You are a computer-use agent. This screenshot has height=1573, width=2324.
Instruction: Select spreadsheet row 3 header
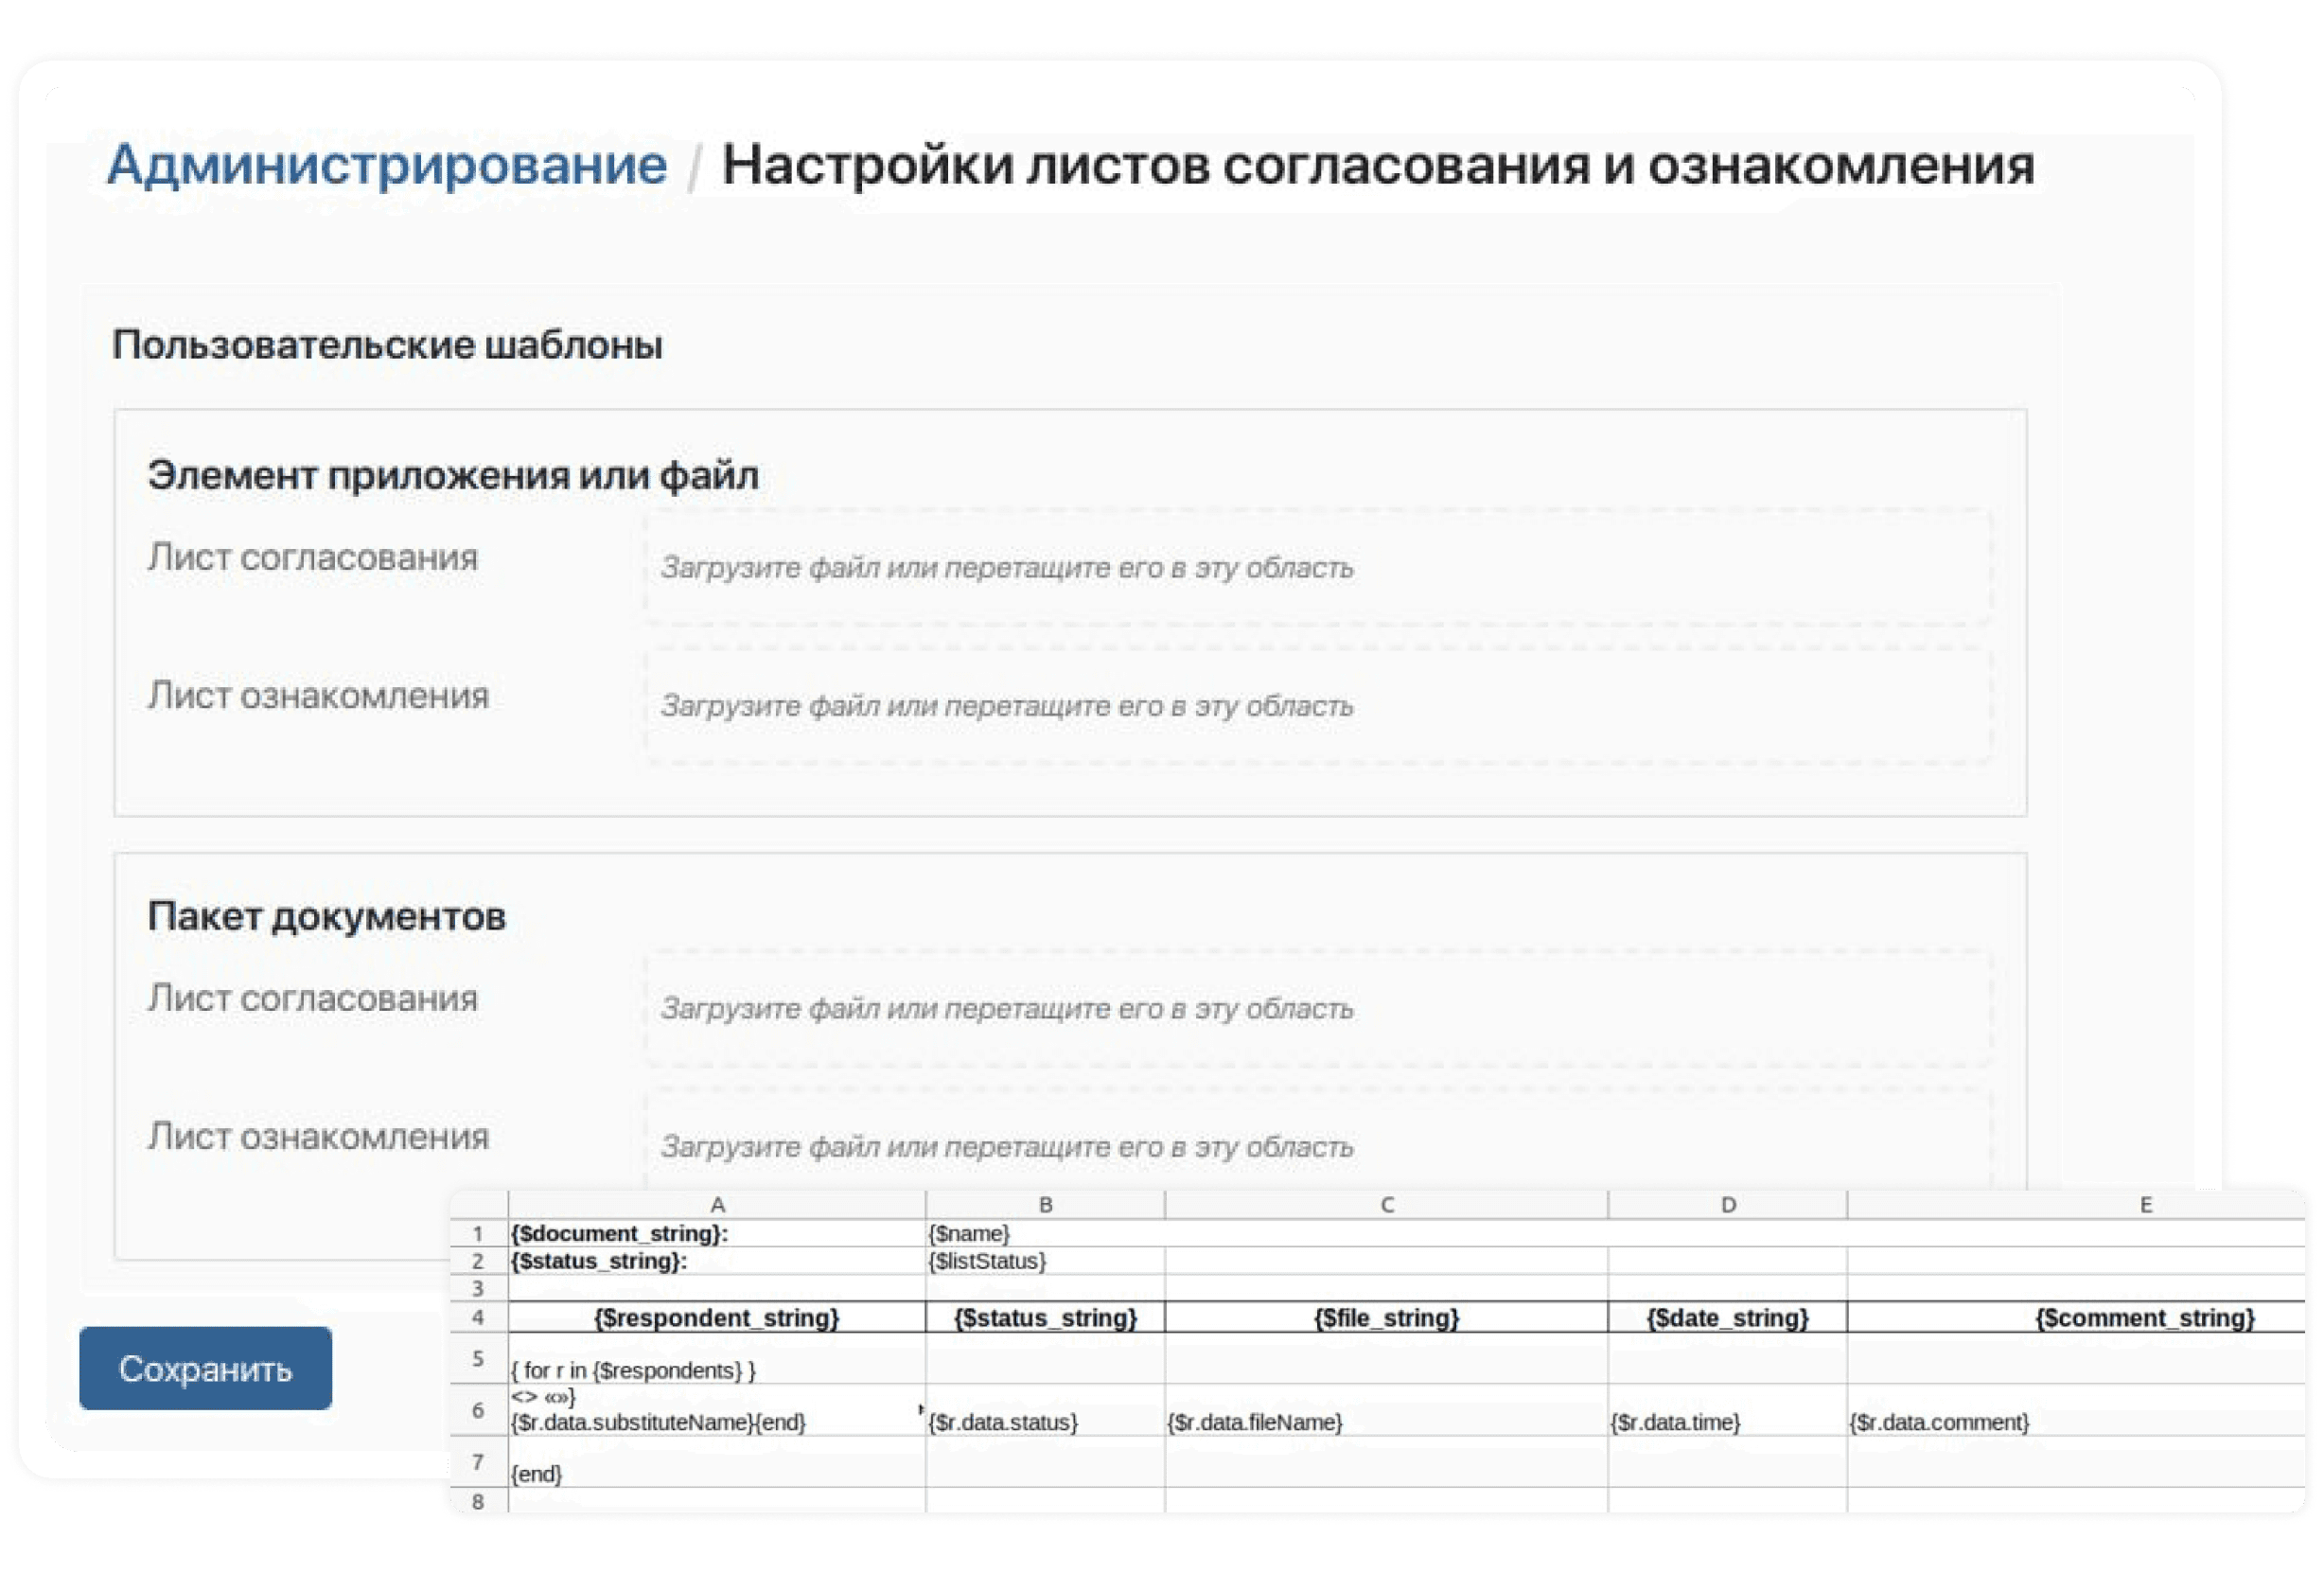point(478,1288)
